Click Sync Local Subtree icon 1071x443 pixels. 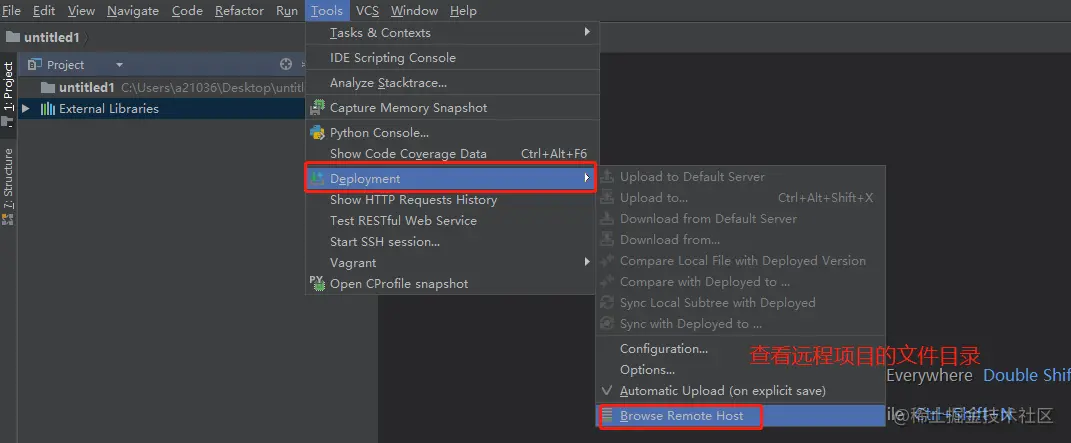(607, 302)
